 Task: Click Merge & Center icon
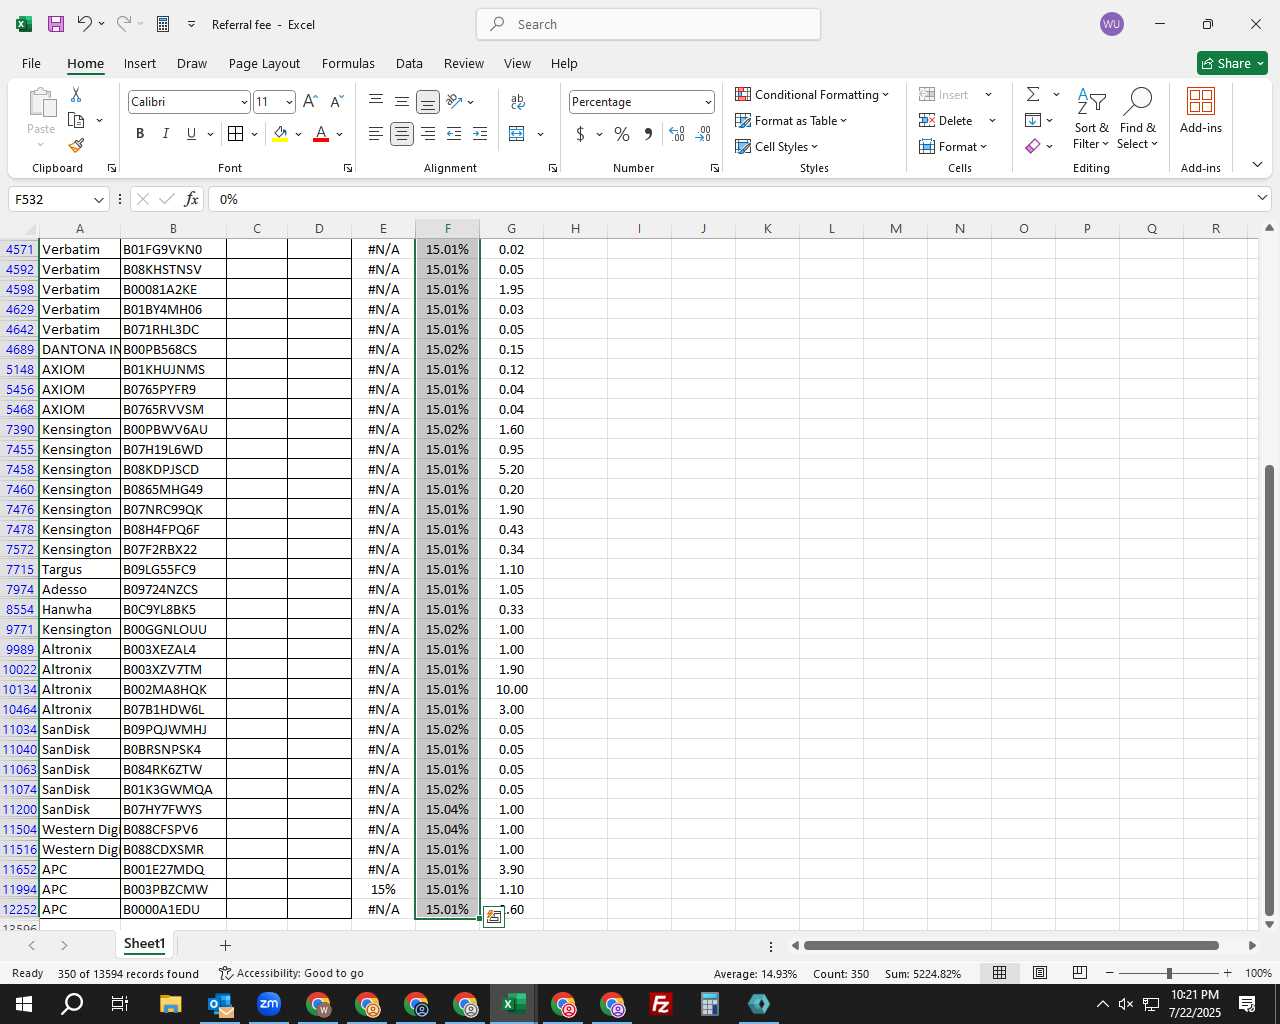tap(517, 134)
